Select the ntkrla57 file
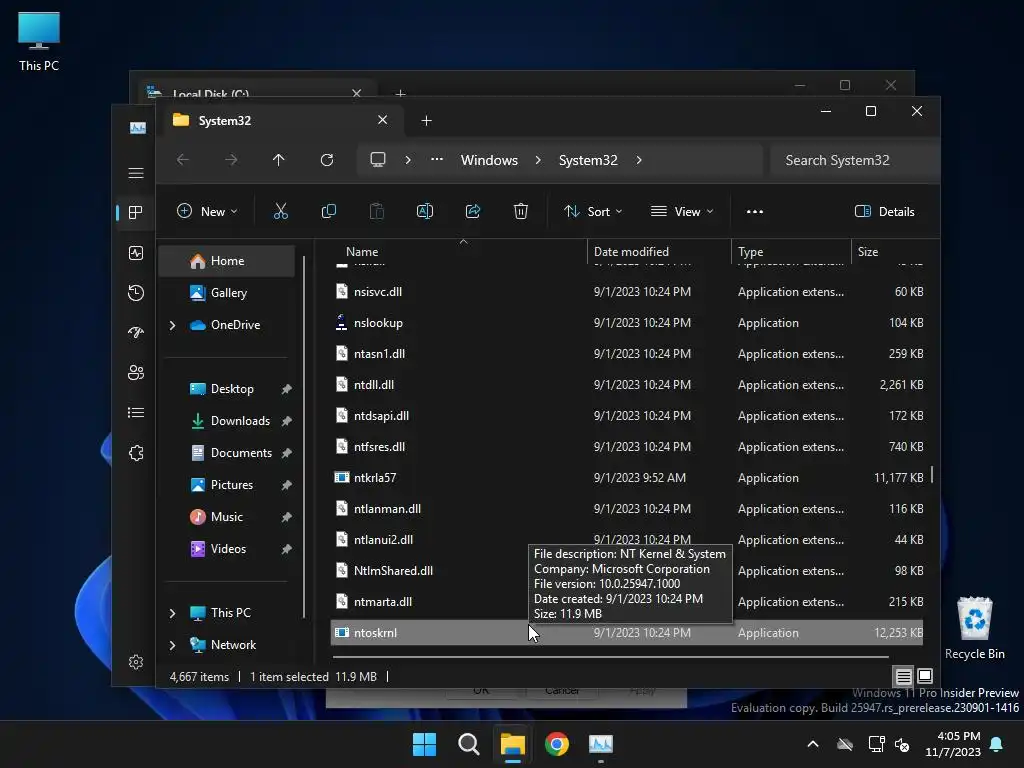Screen dimensions: 1024x768 pyautogui.click(x=627, y=478)
